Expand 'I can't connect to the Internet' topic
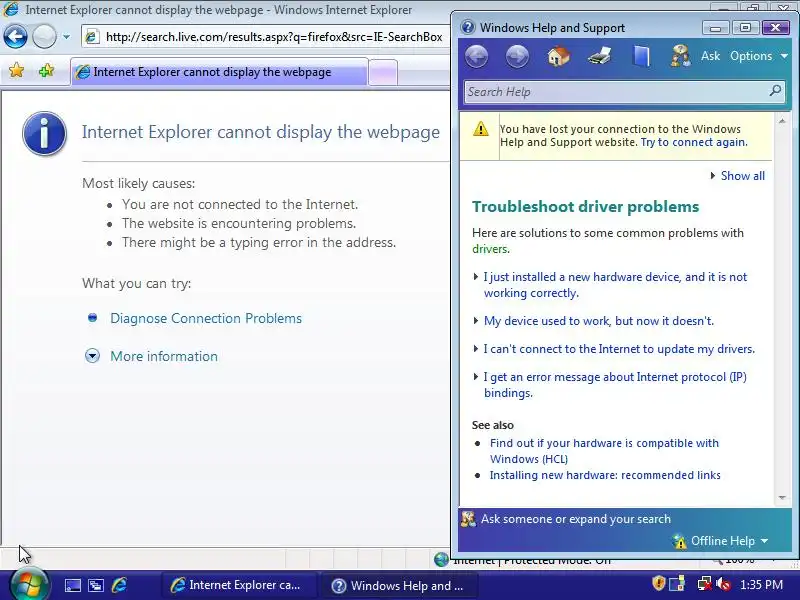This screenshot has width=800, height=600. coord(618,349)
